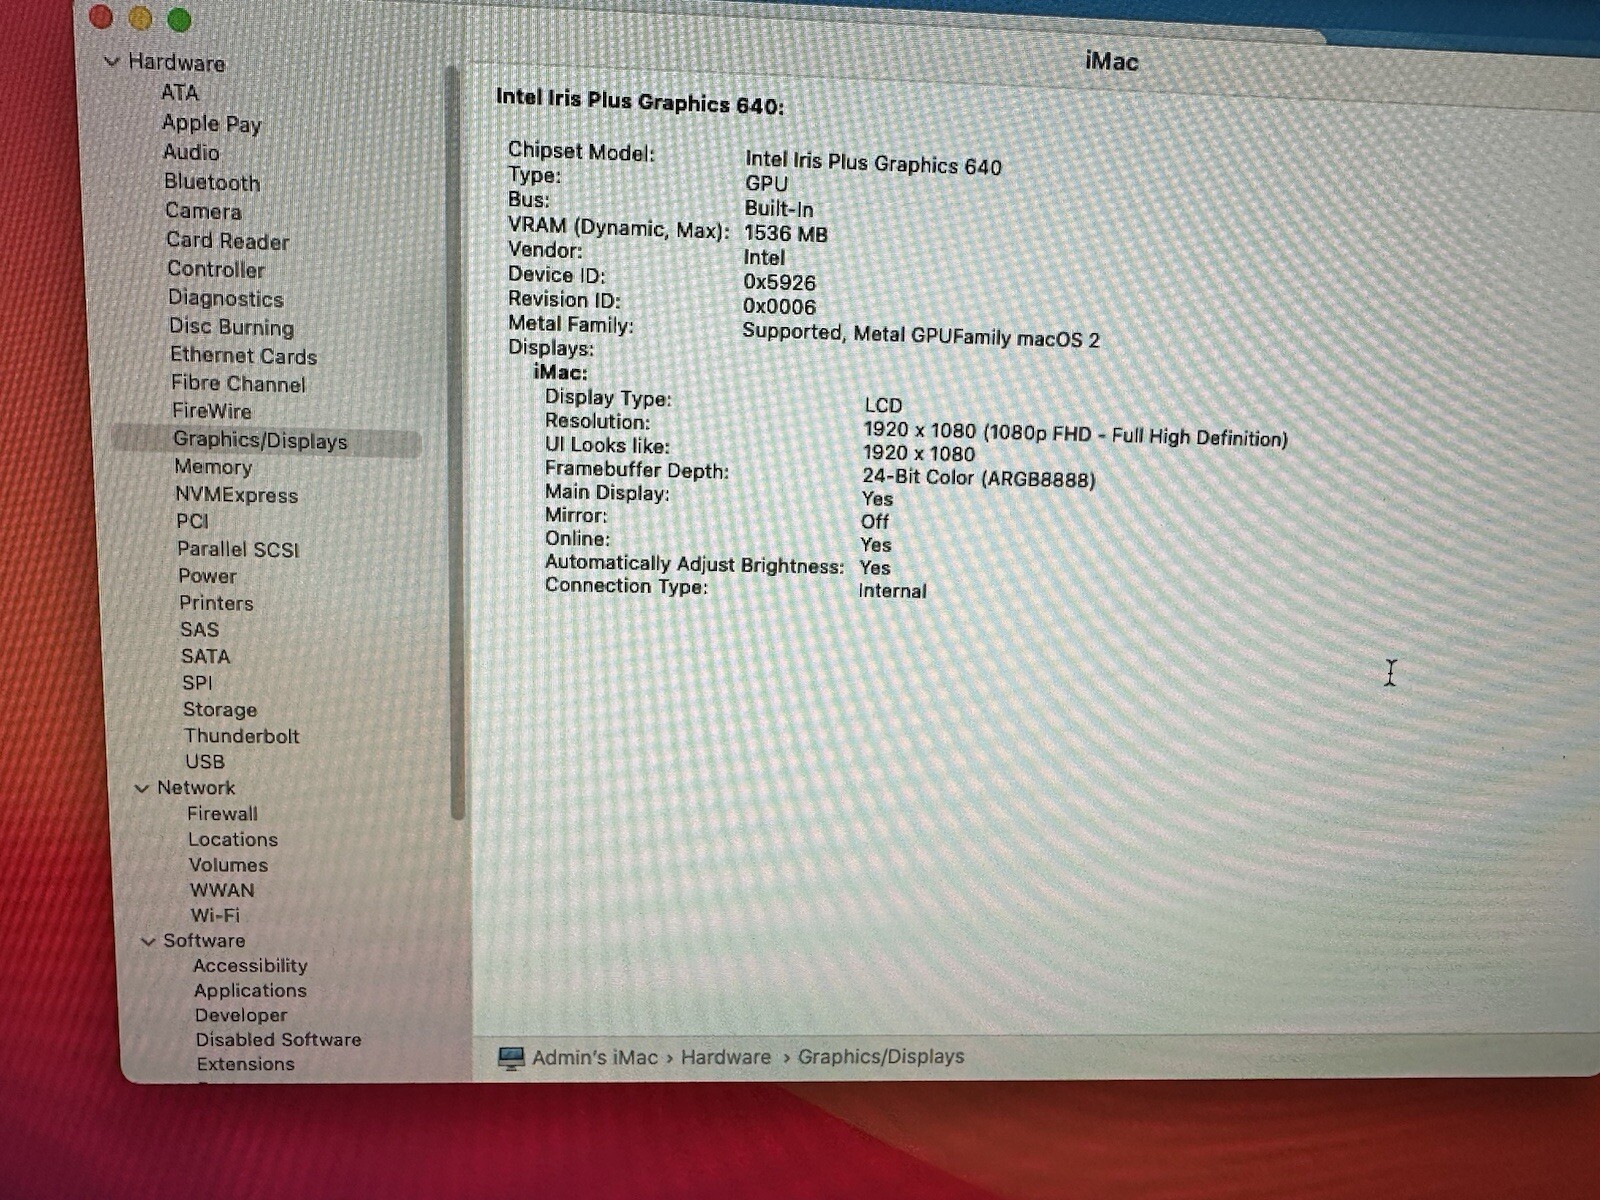Viewport: 1600px width, 1200px height.
Task: Collapse the Hardware section chevron
Action: point(112,62)
